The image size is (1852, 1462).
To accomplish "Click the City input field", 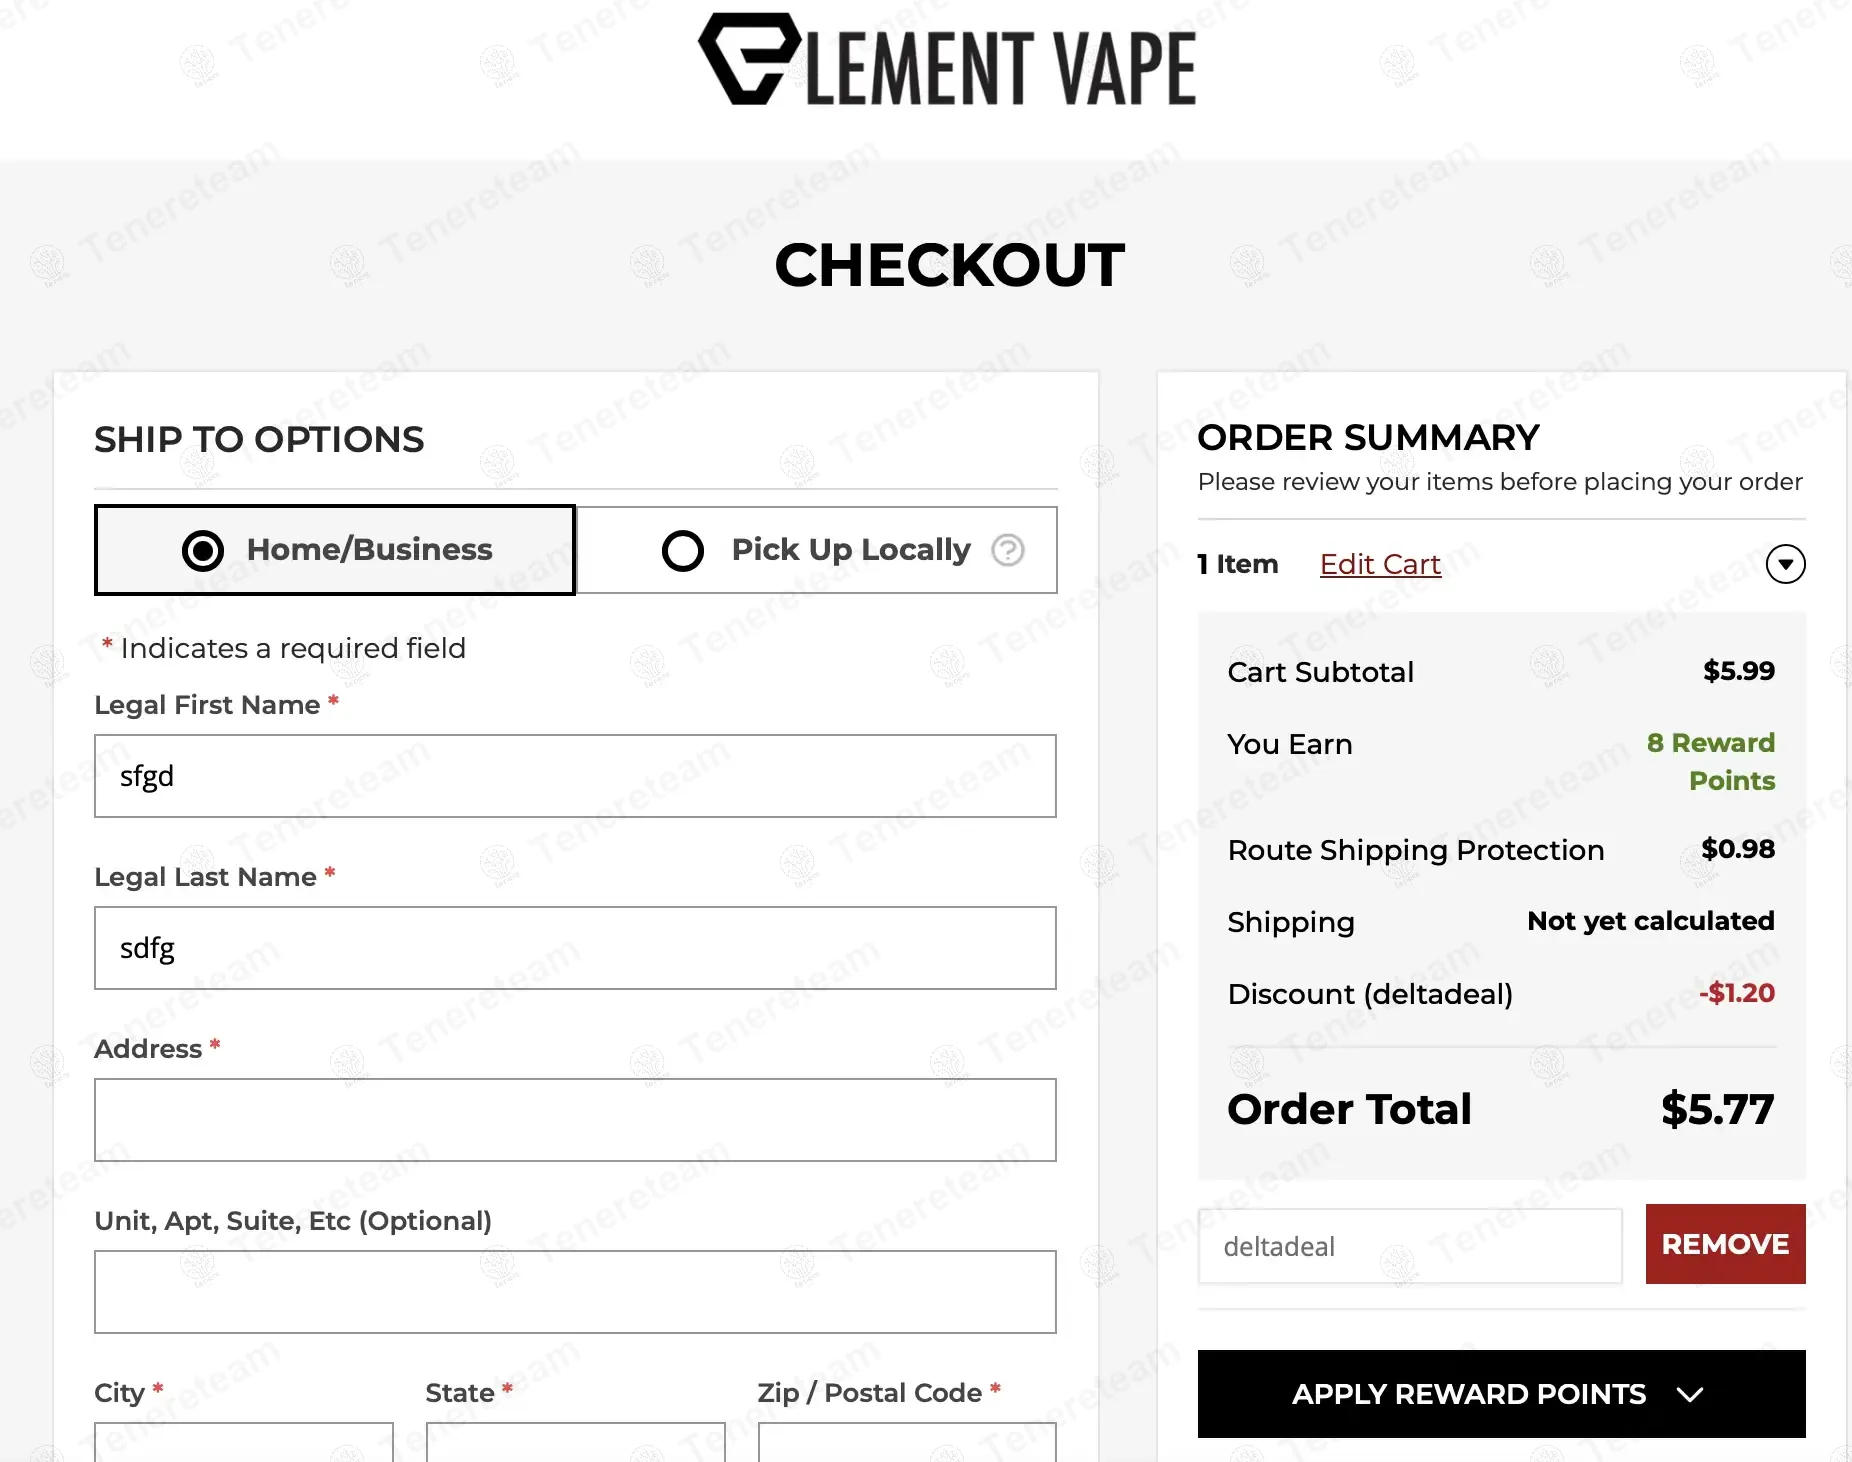I will coord(244,1444).
